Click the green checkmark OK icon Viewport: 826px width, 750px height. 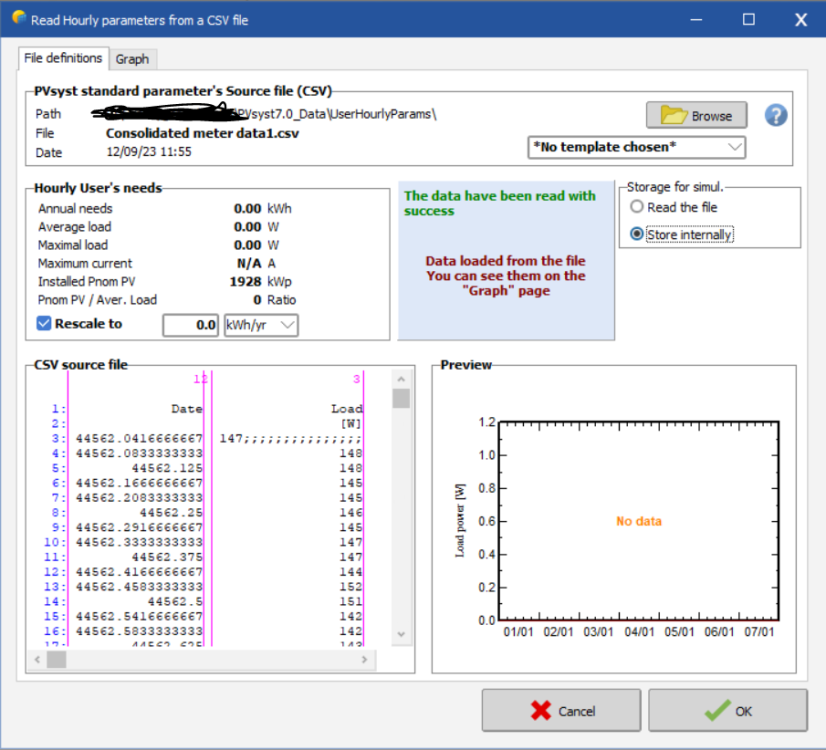click(716, 711)
